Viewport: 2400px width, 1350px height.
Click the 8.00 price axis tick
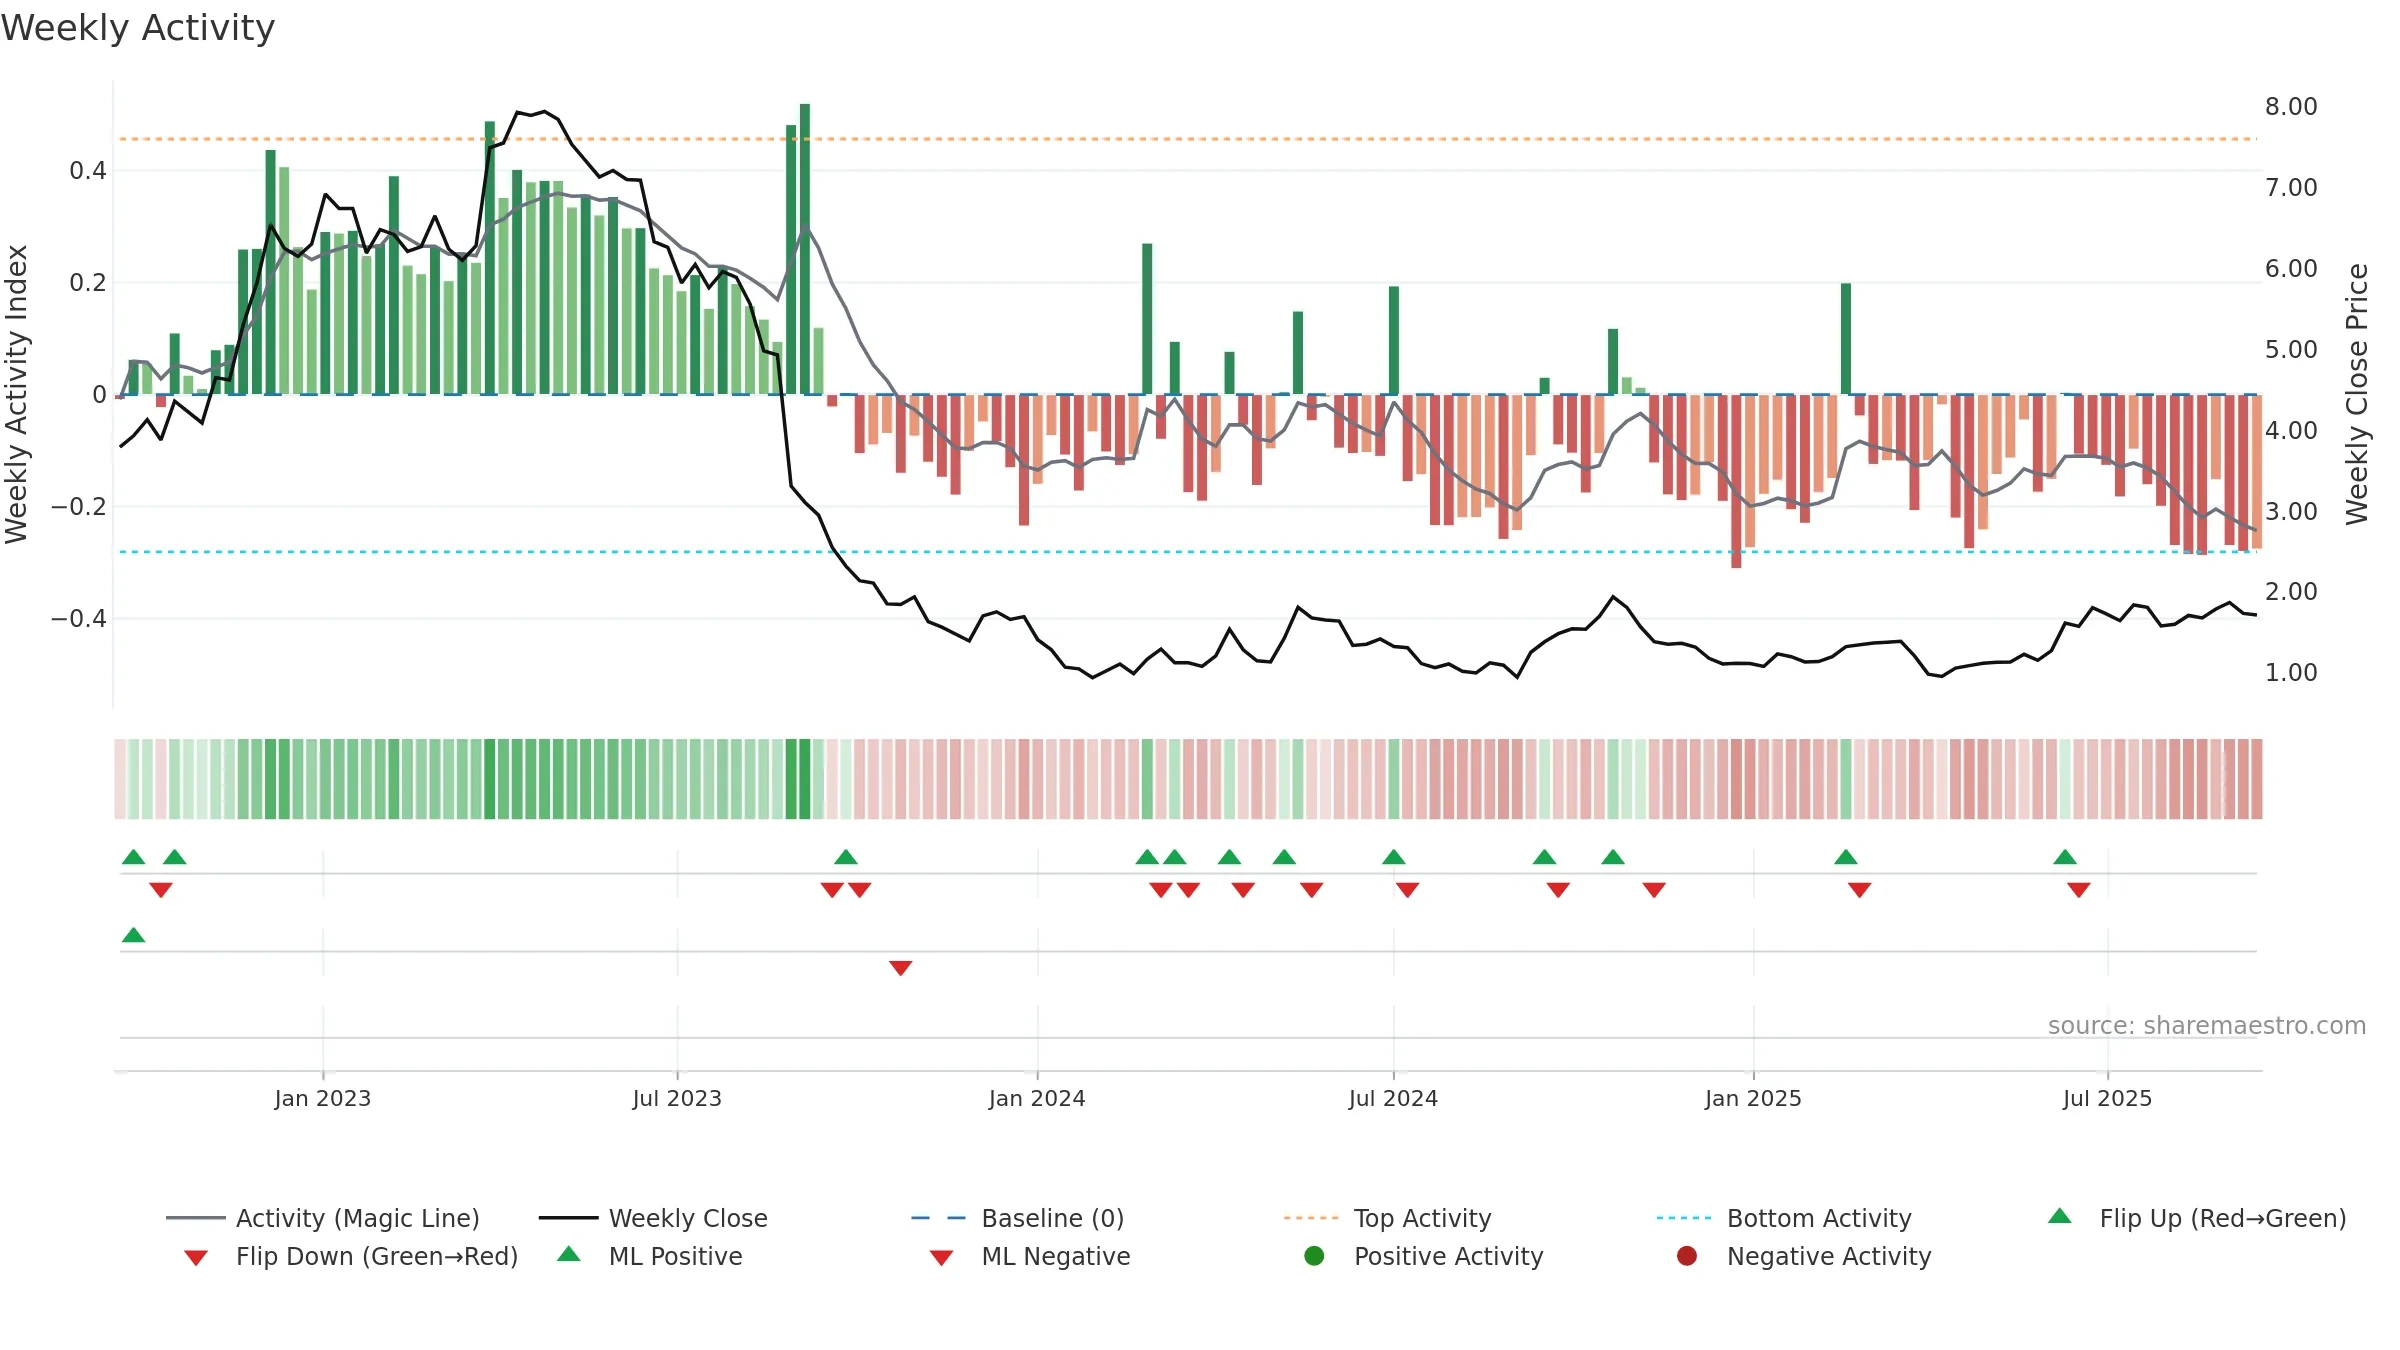2291,106
